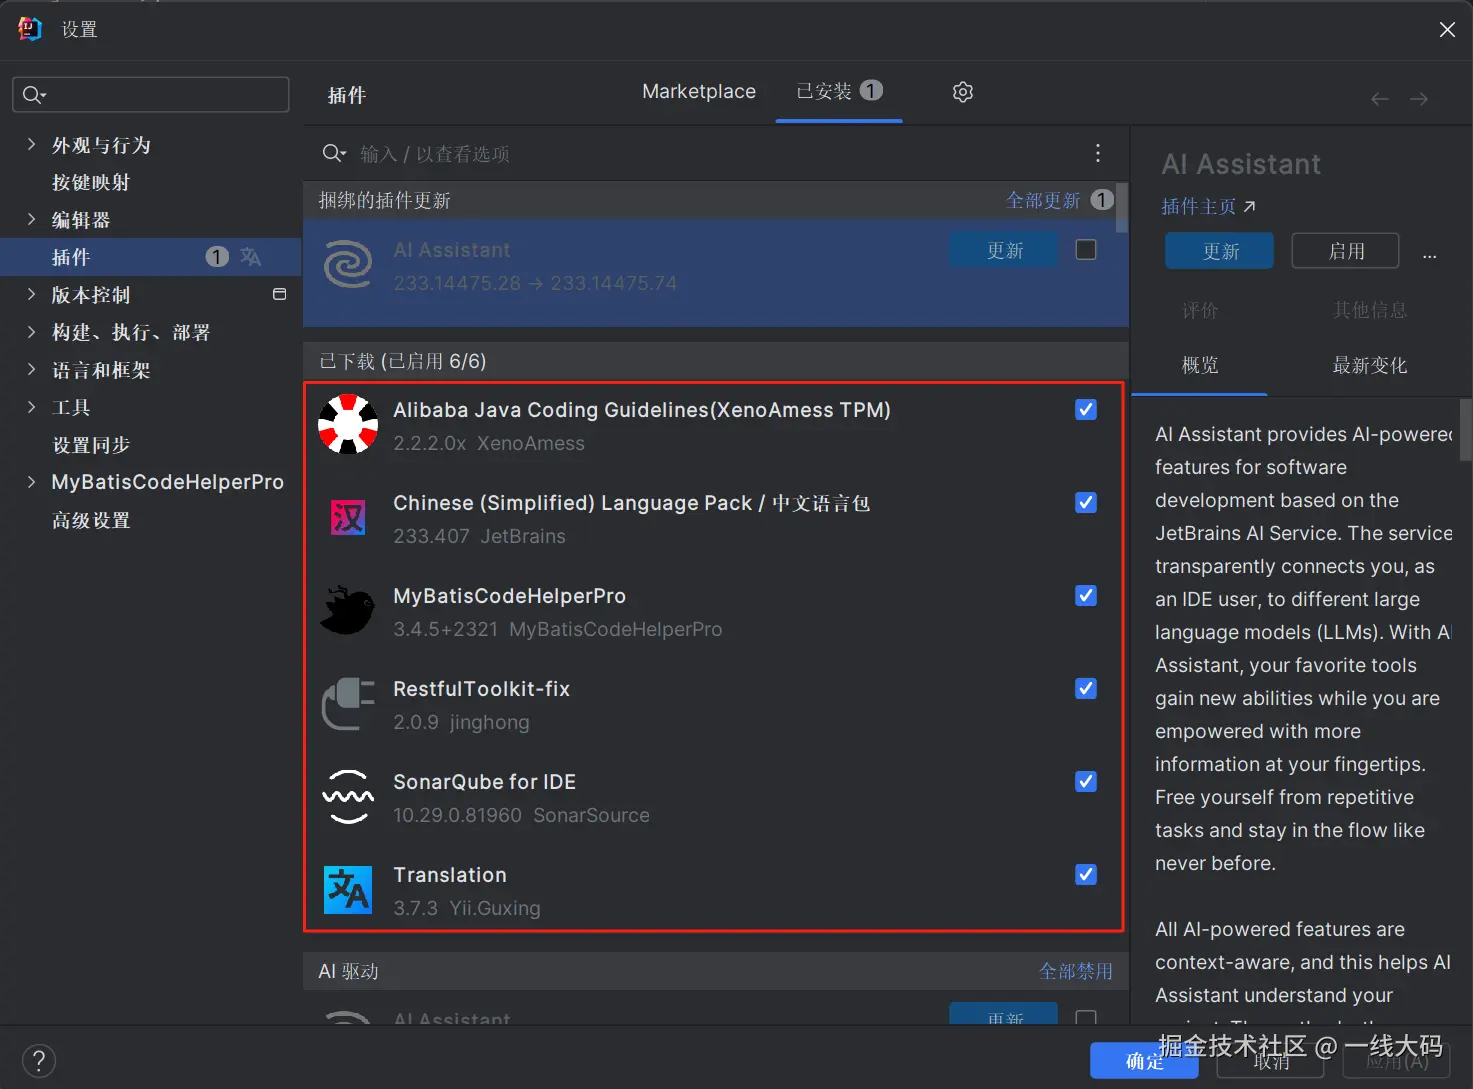Click the plugin description scrollbar
1473x1089 pixels.
1466,430
